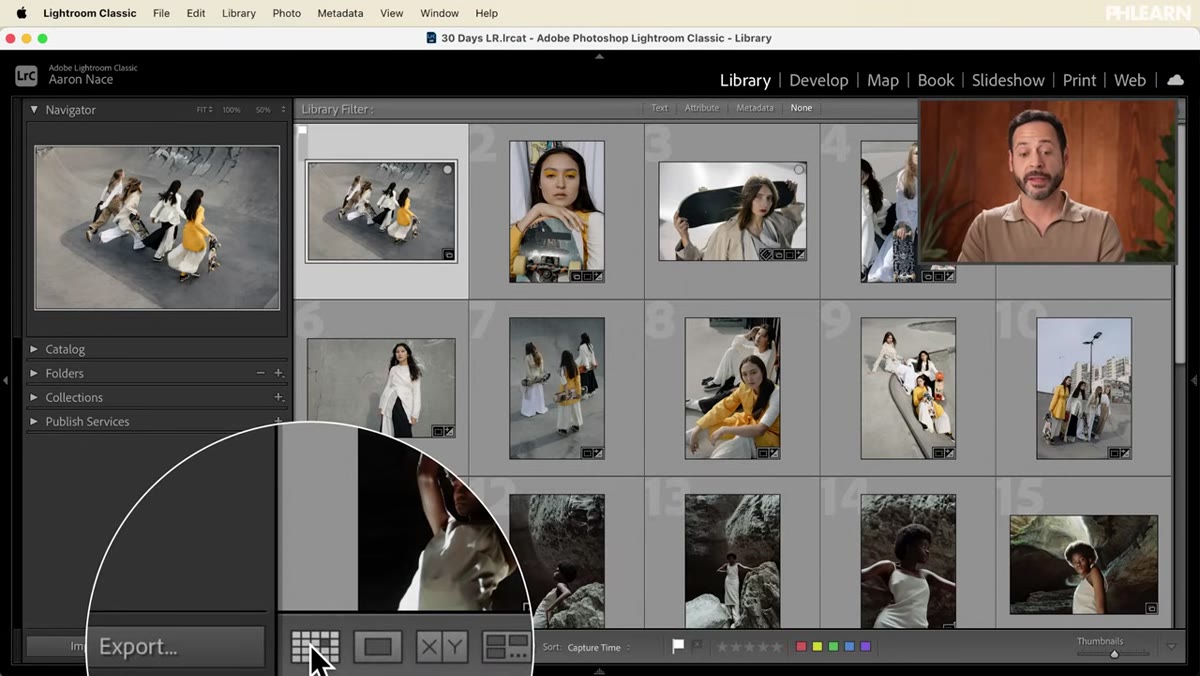Select photo 15 thumbnail in the cave

pyautogui.click(x=1084, y=565)
